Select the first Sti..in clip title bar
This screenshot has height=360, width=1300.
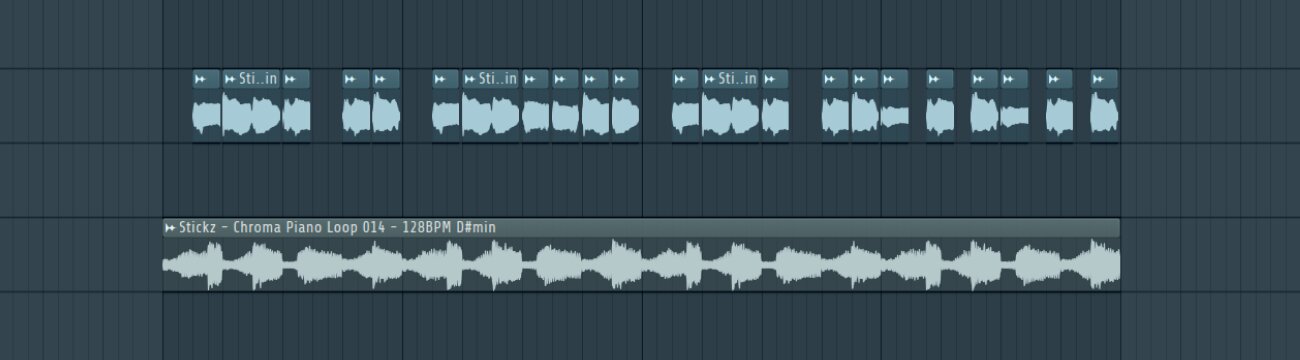point(251,79)
